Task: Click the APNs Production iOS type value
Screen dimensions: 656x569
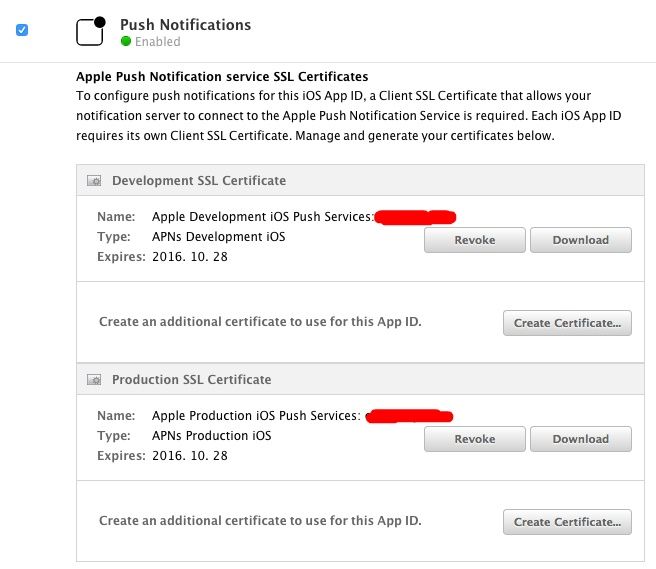Action: pyautogui.click(x=212, y=436)
